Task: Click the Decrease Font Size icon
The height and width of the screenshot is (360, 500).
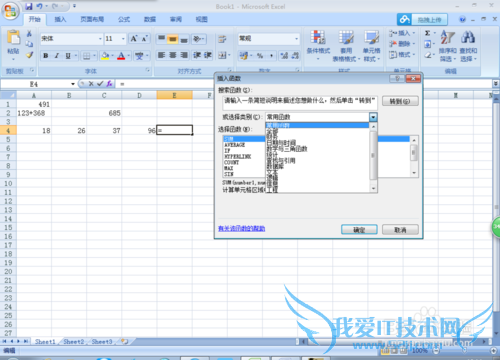Action: pos(144,39)
